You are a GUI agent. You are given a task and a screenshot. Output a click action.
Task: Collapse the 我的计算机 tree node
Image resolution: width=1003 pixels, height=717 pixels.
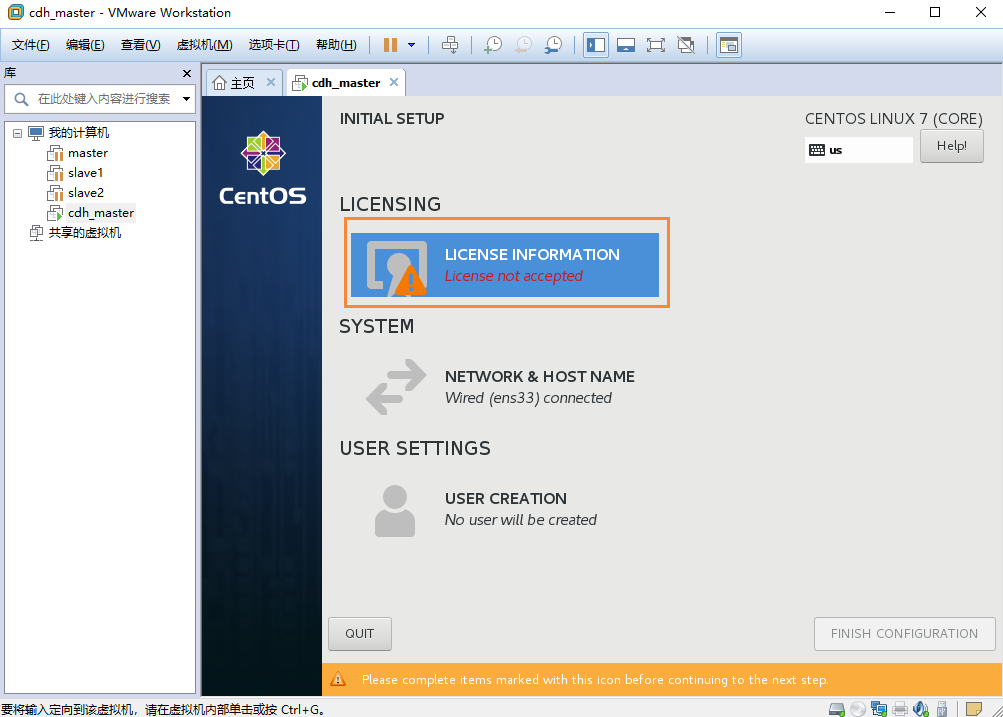point(17,133)
